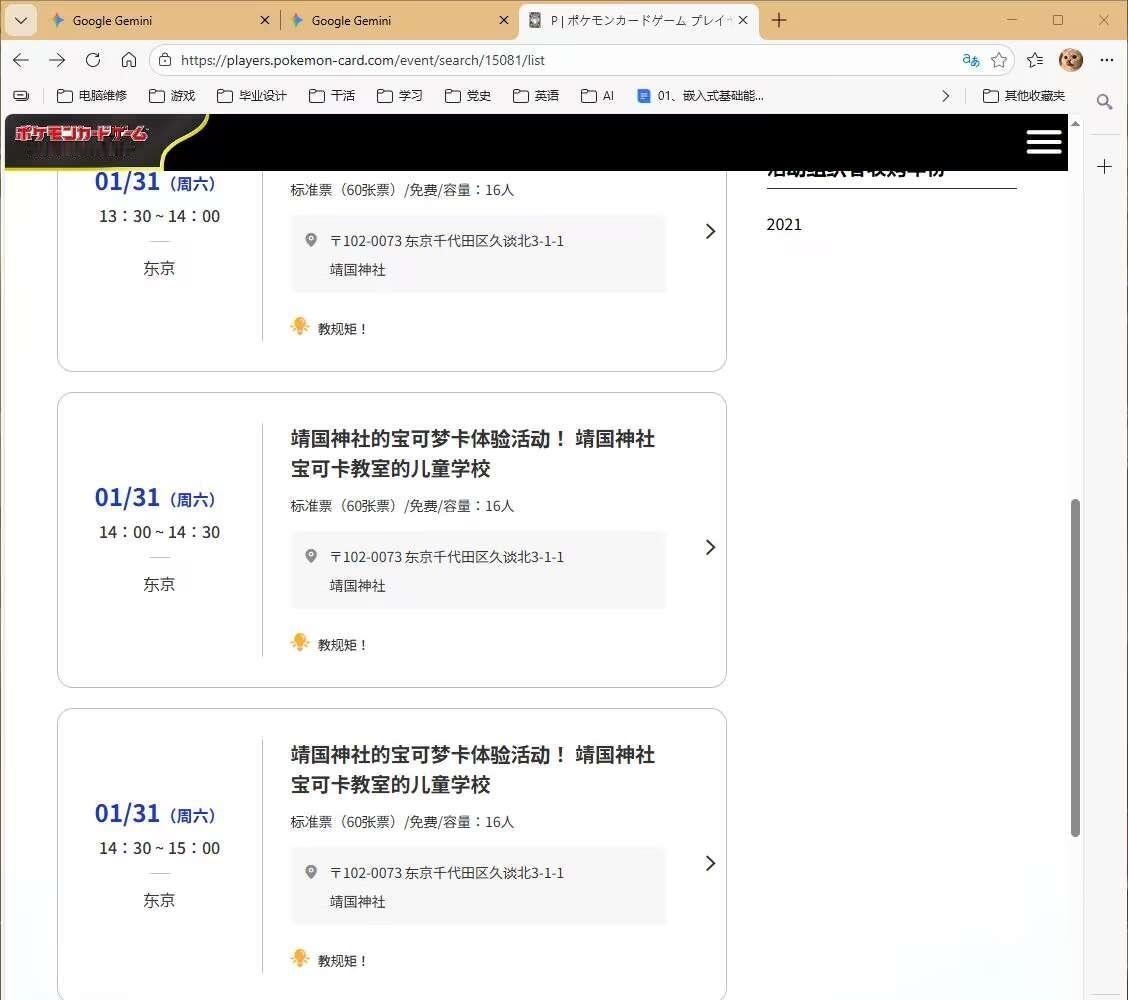Go back to previous page
Image resolution: width=1128 pixels, height=1000 pixels.
coord(21,60)
